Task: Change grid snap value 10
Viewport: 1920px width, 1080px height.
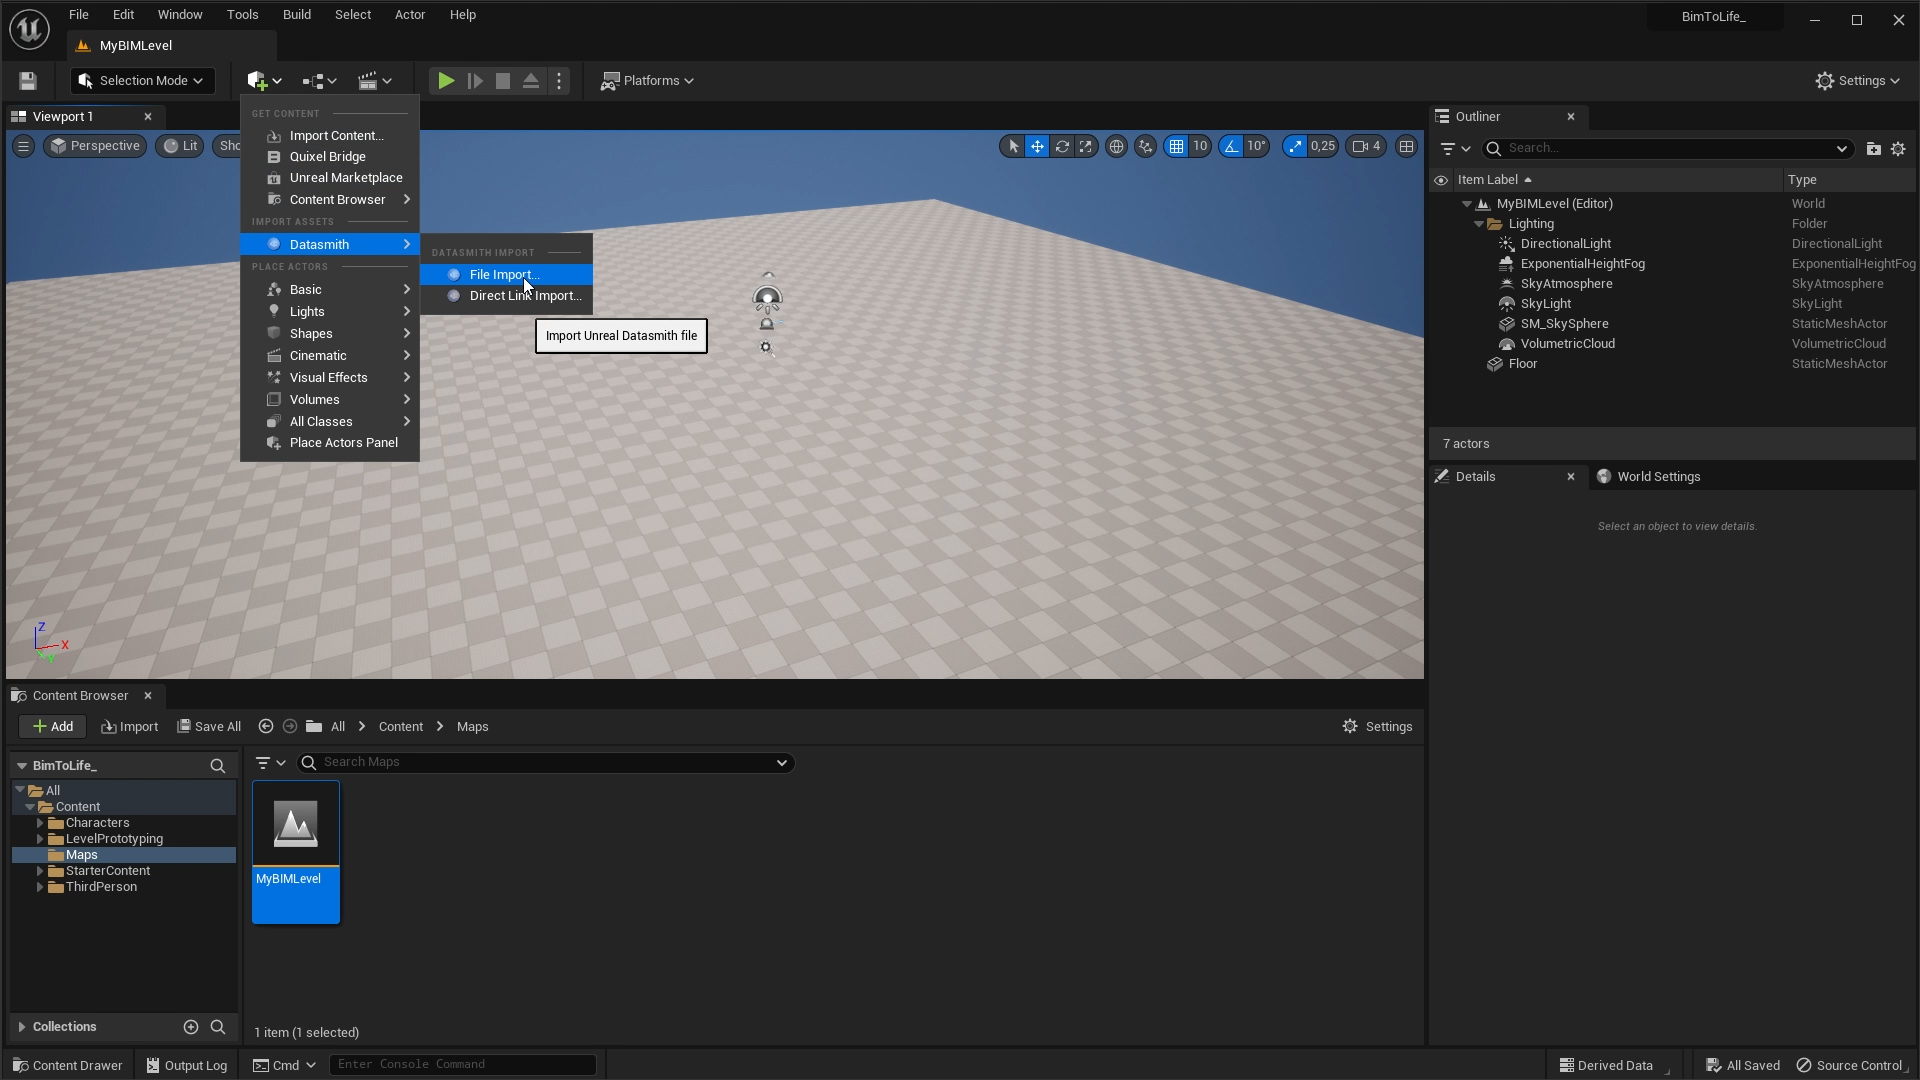Action: click(1200, 146)
